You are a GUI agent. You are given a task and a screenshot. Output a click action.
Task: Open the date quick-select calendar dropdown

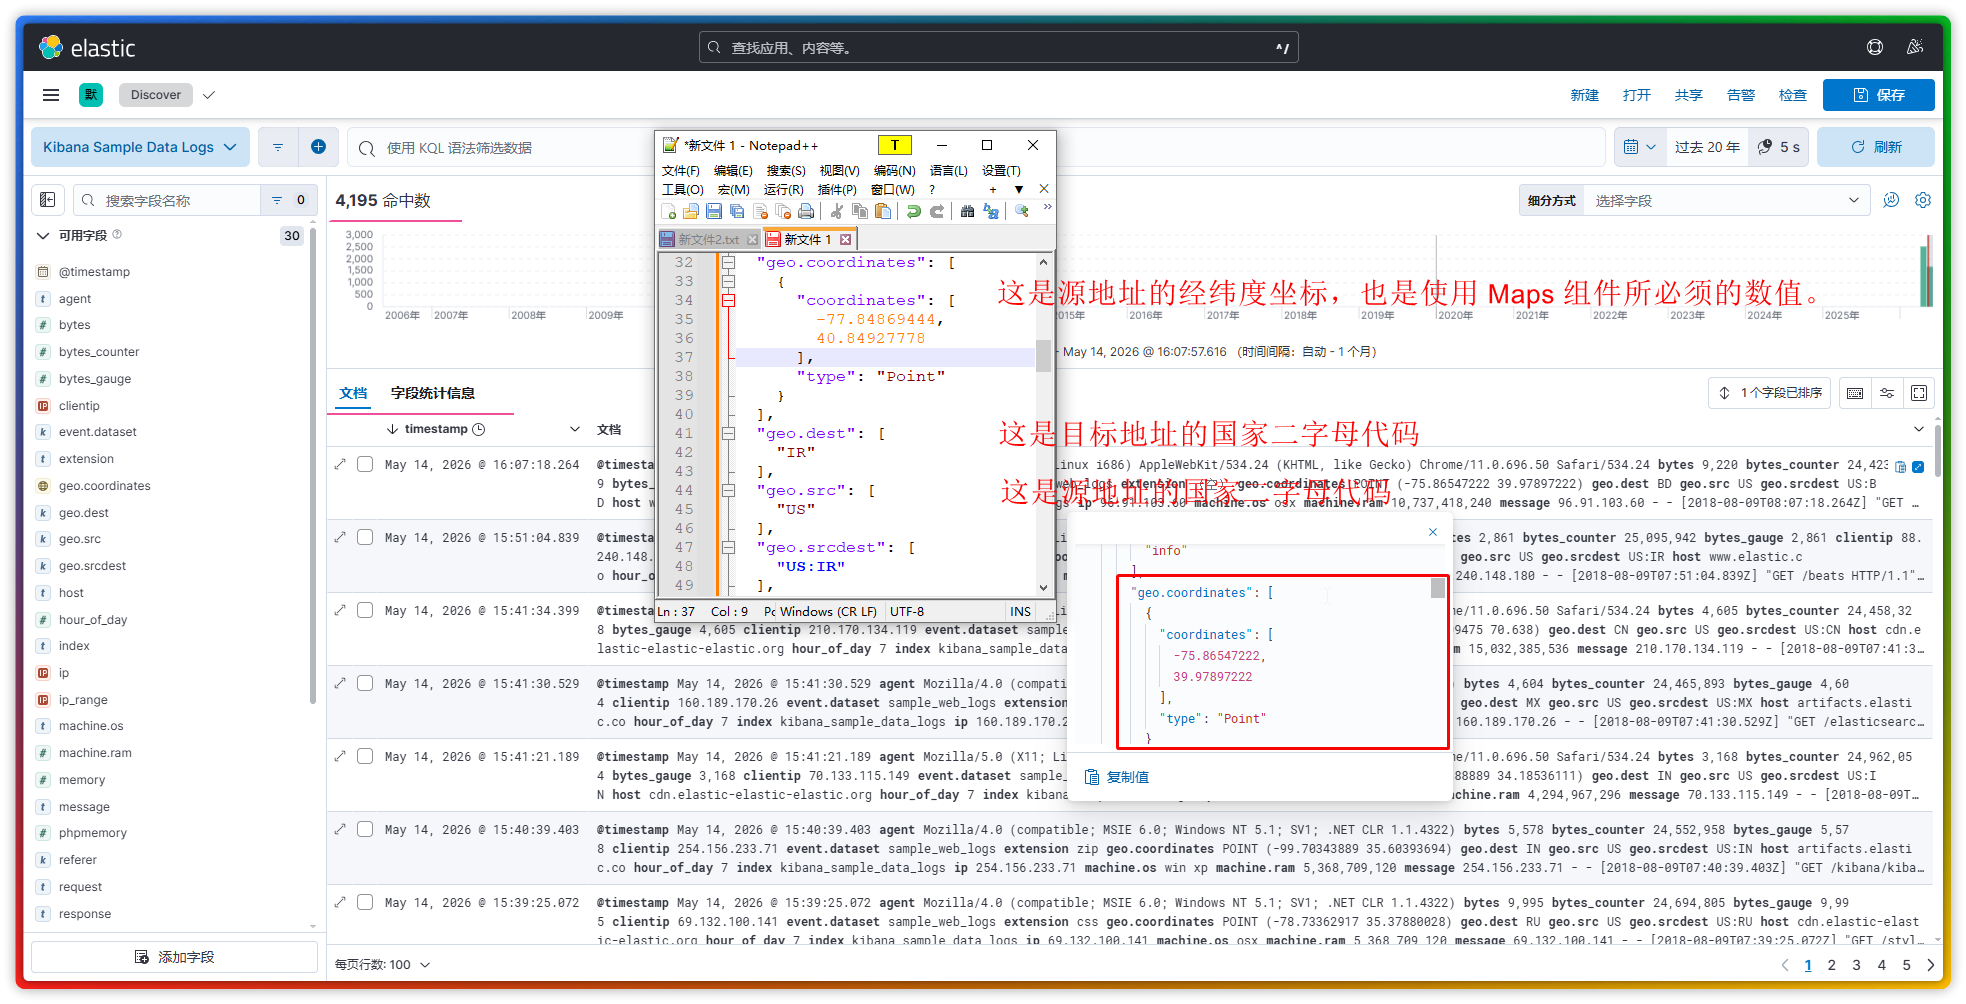pos(1640,147)
